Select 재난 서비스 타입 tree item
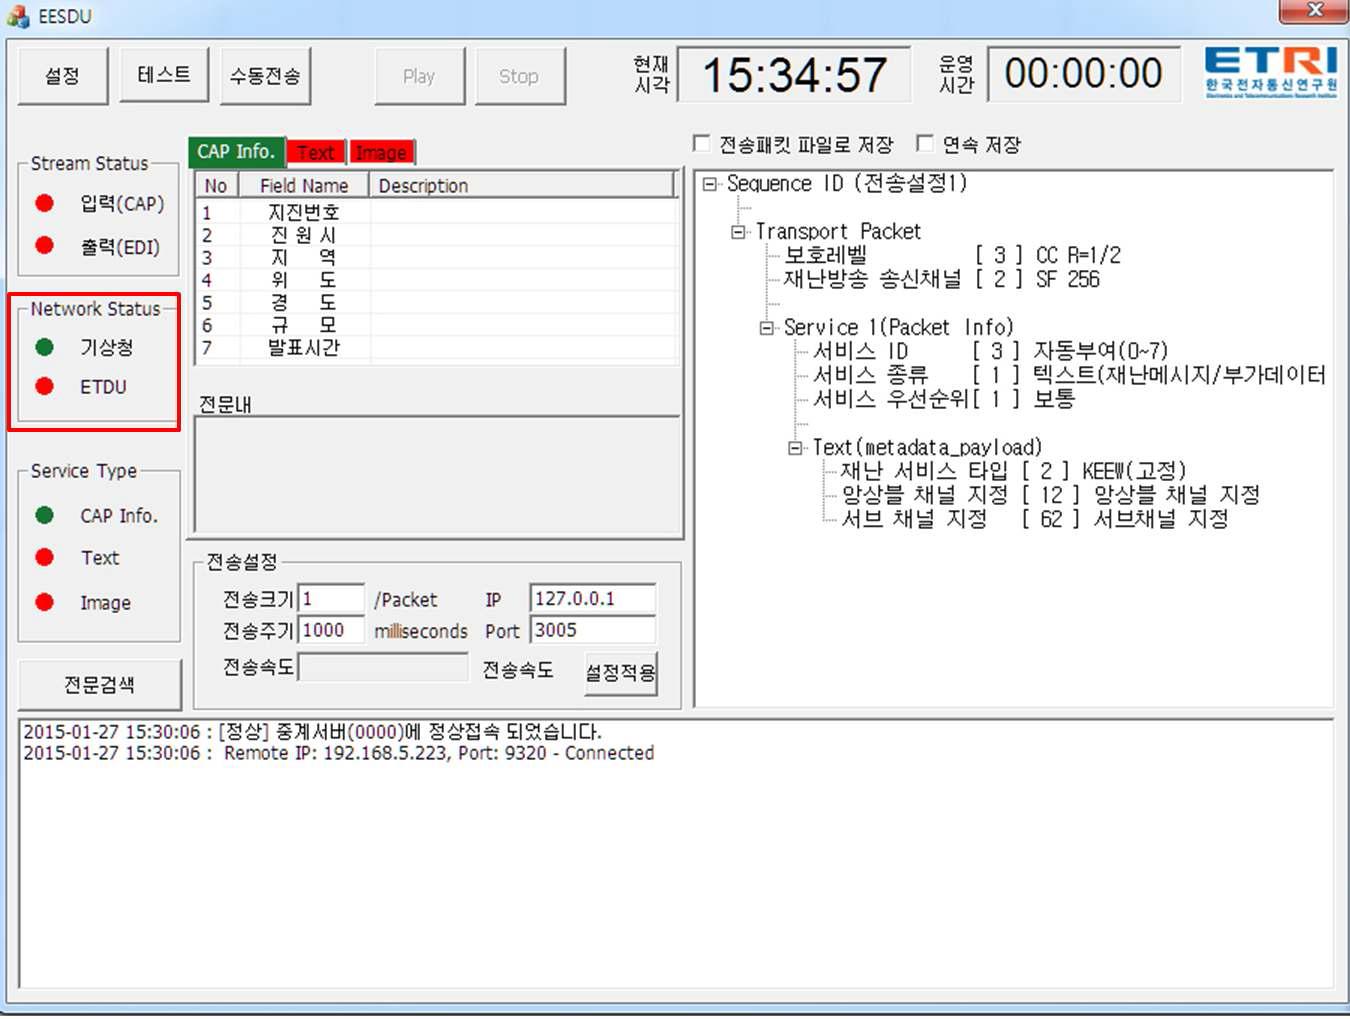 (x=1013, y=472)
